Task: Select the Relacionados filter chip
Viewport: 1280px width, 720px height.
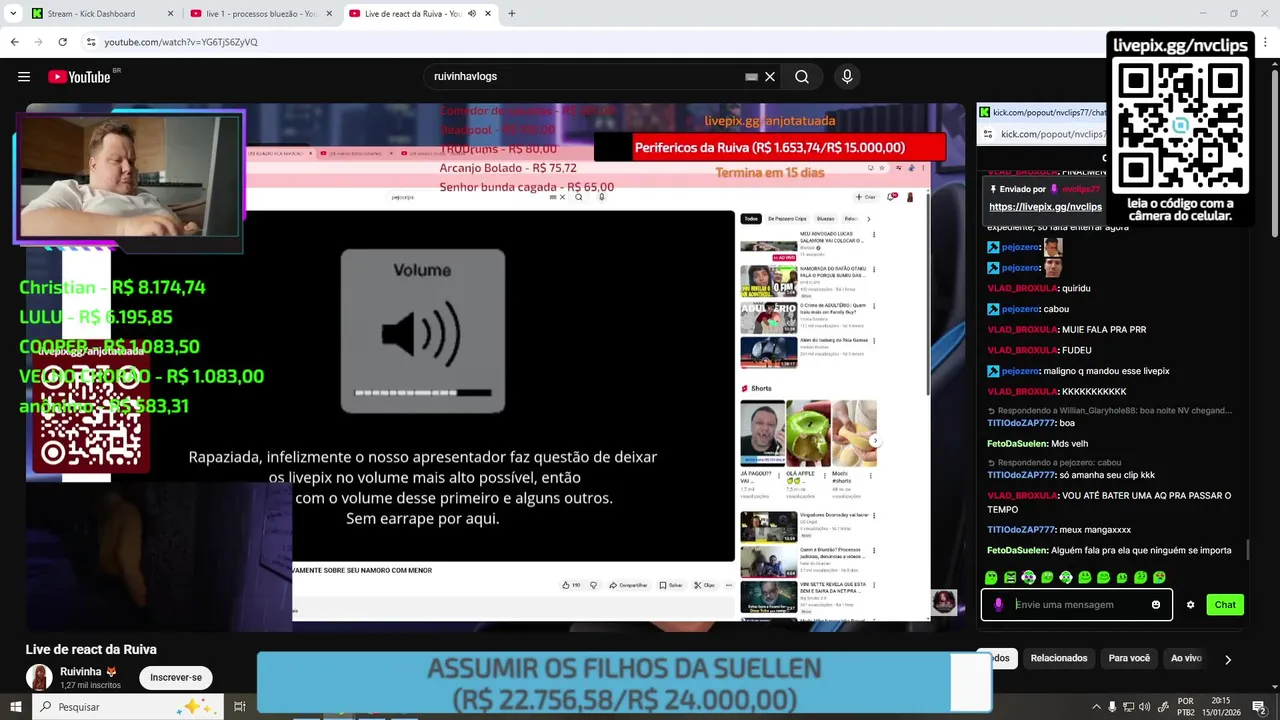Action: pyautogui.click(x=1059, y=658)
